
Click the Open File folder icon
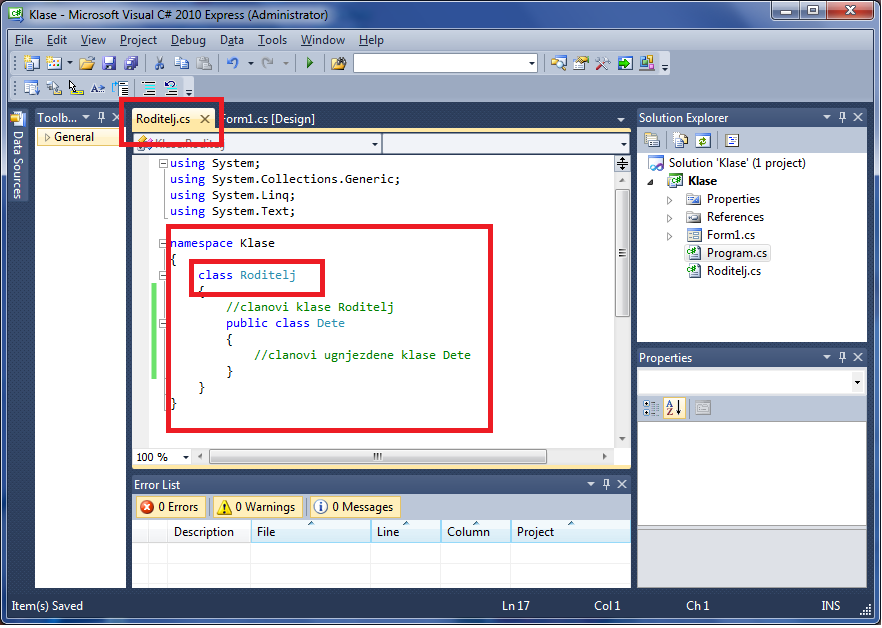coord(87,63)
